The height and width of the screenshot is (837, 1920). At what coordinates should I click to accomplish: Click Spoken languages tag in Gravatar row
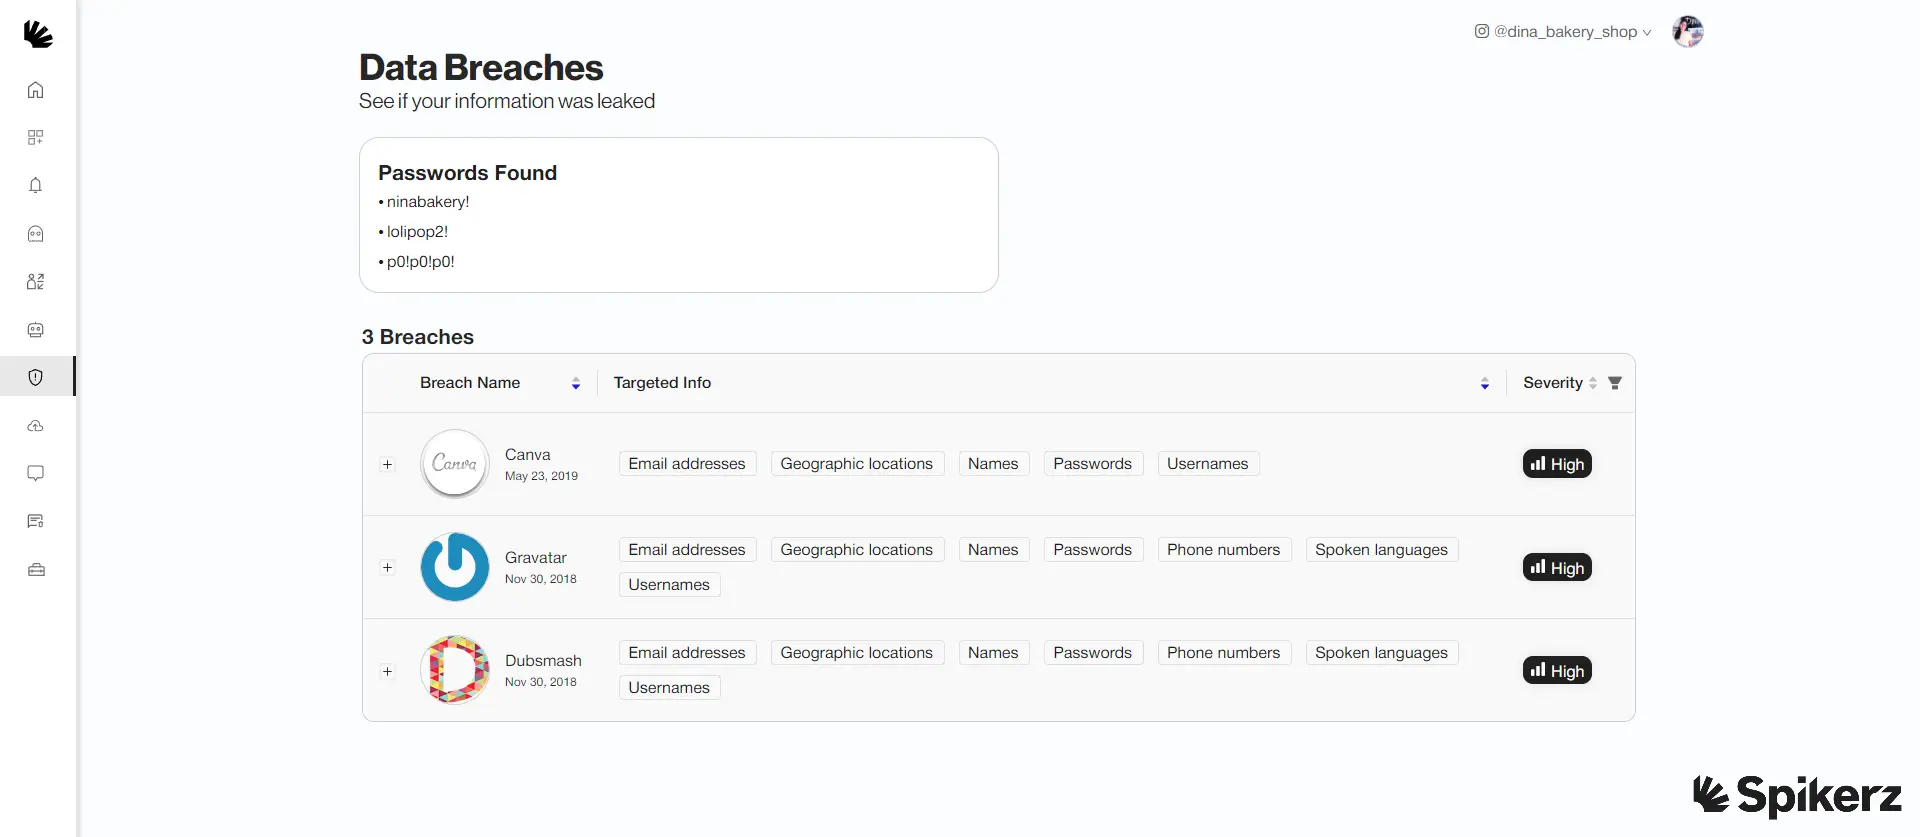pos(1382,550)
